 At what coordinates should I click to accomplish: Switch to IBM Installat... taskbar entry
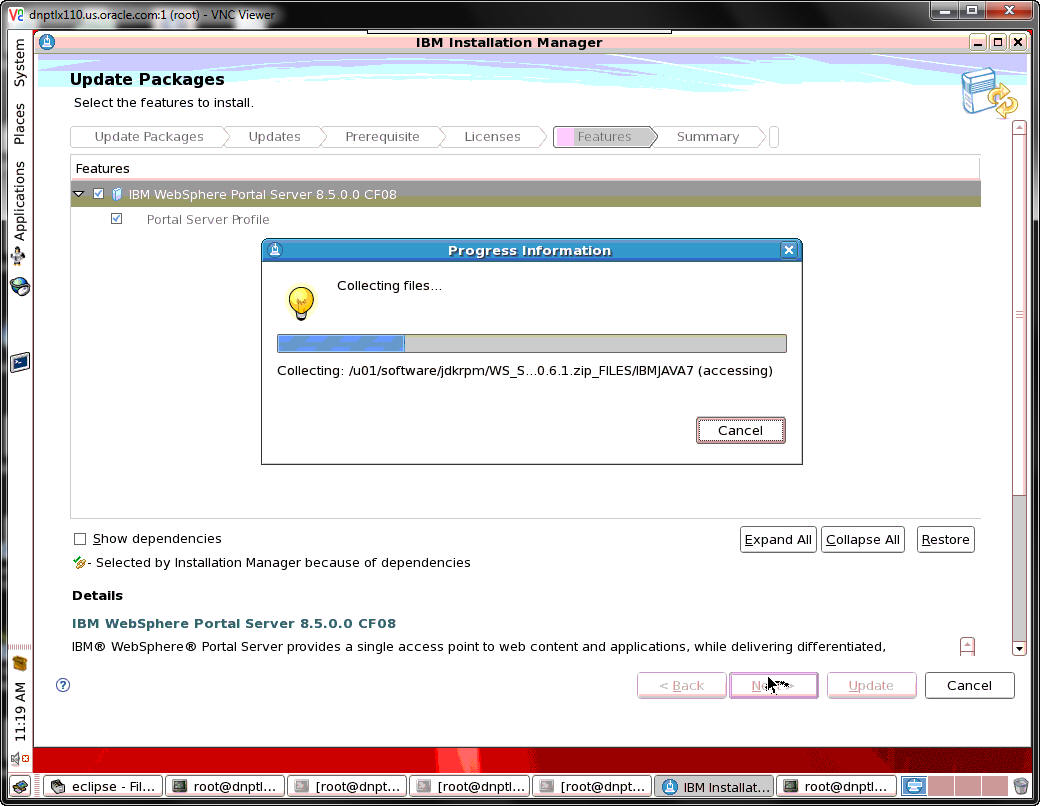coord(714,786)
